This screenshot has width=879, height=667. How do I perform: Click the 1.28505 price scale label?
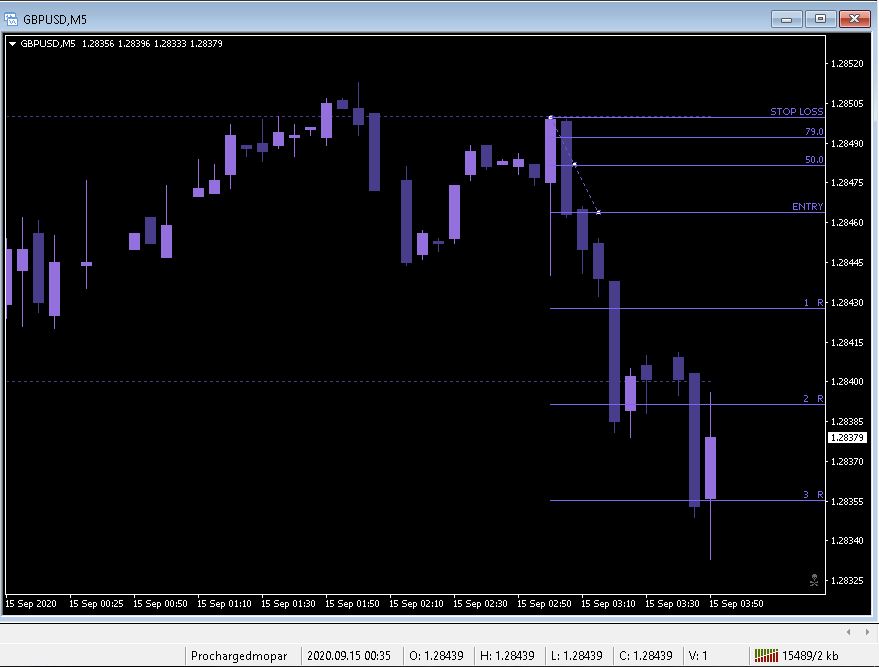(x=846, y=104)
